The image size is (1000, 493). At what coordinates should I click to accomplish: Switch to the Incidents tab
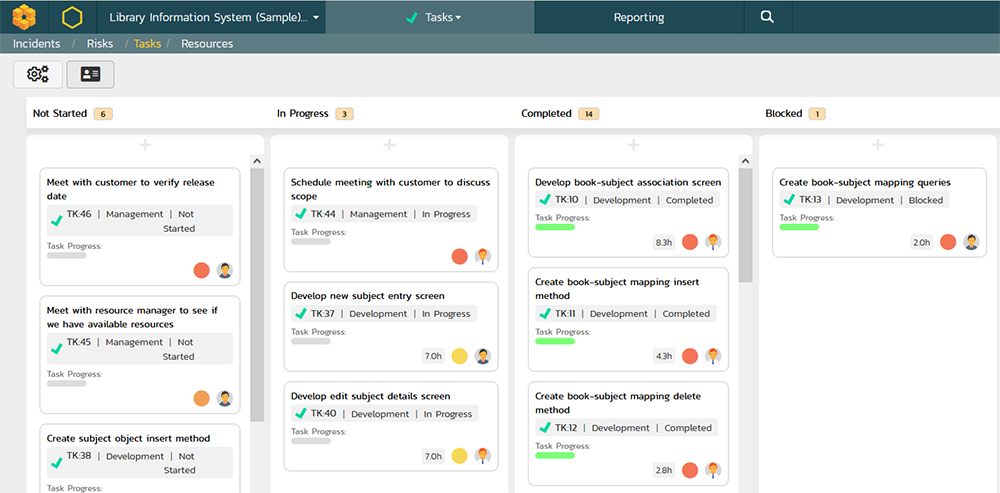point(36,44)
